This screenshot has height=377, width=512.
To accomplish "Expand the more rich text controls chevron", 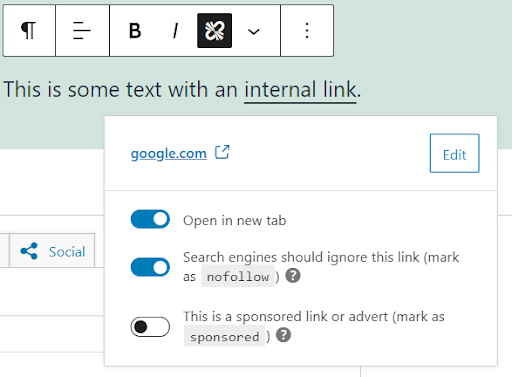I will point(254,31).
